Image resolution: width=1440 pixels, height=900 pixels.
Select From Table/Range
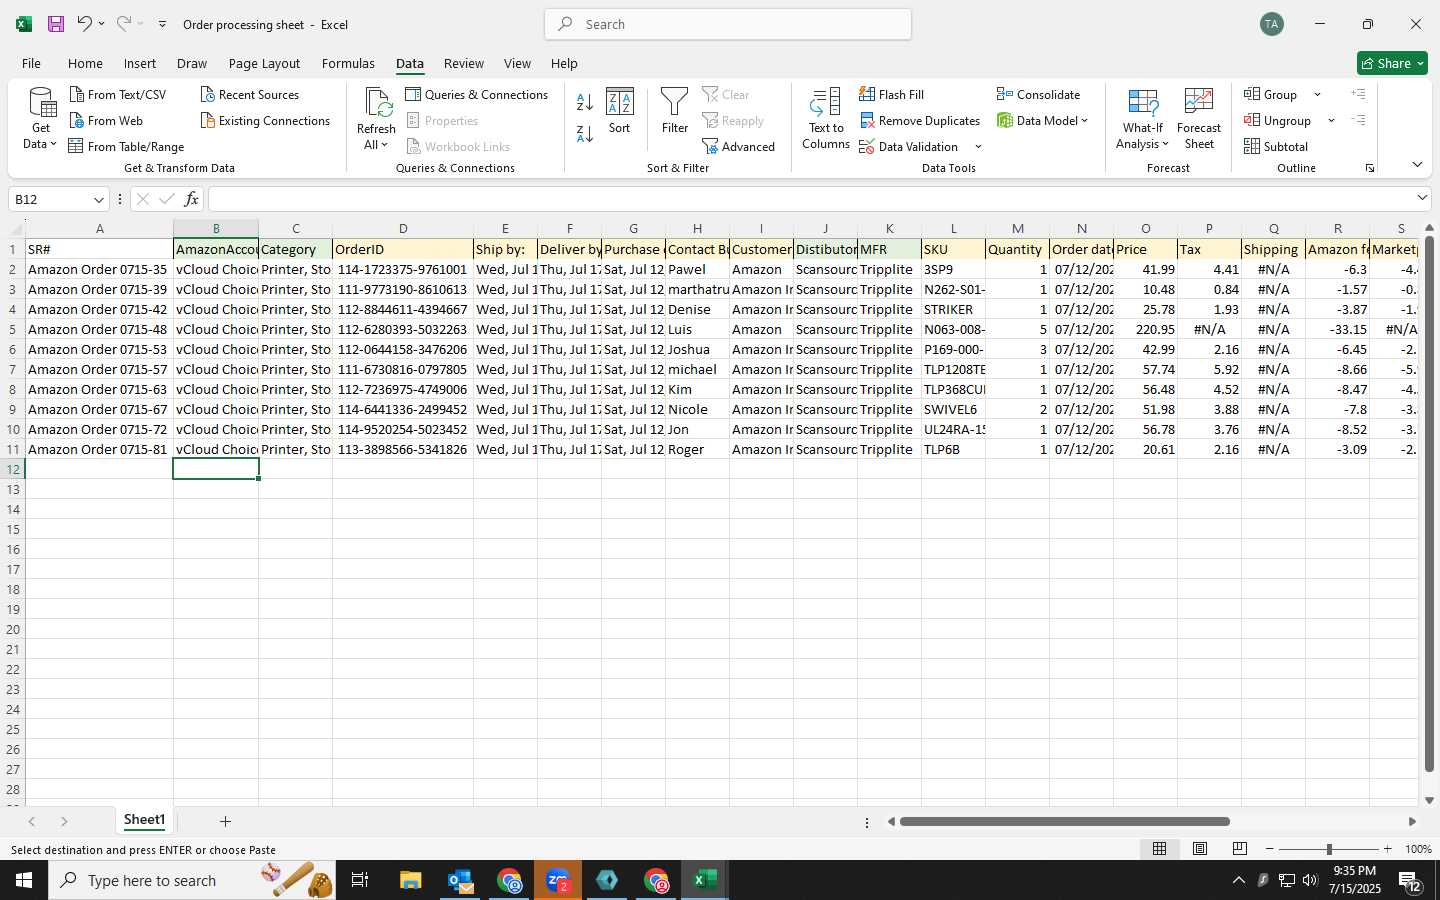pos(126,146)
